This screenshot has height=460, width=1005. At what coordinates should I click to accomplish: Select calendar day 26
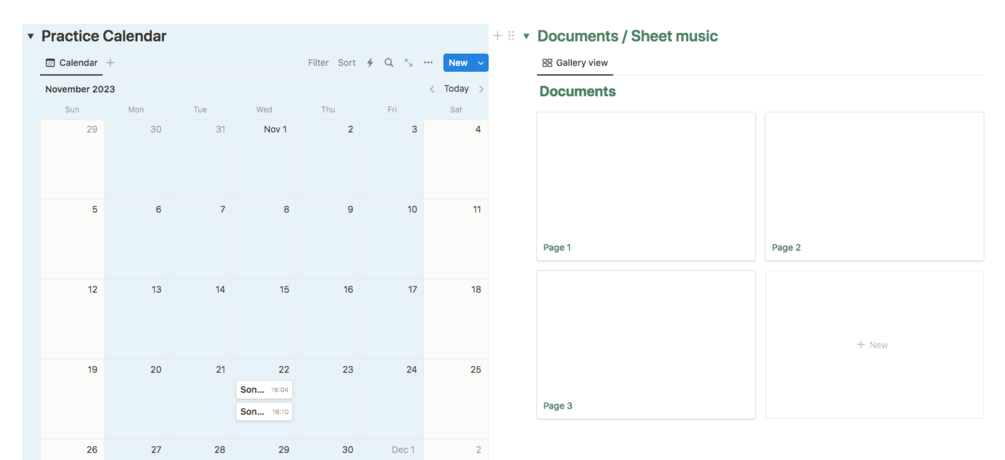coord(72,450)
